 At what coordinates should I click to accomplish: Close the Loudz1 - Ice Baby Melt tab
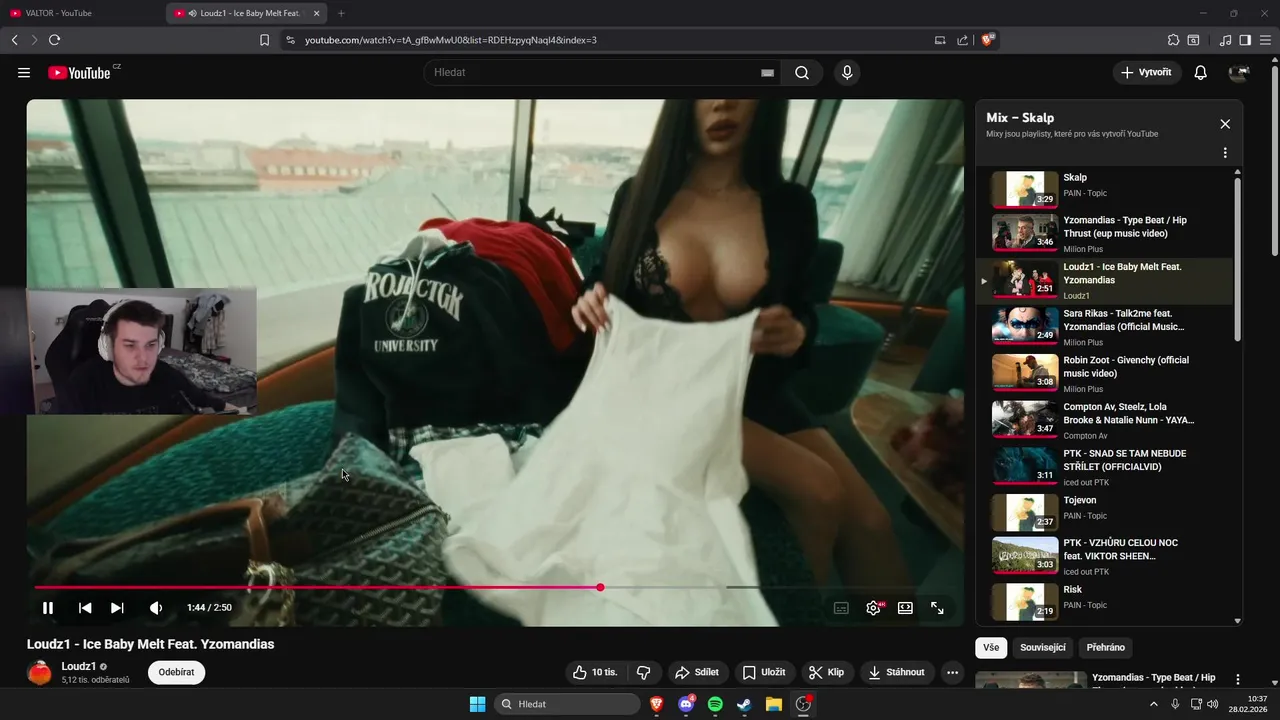coord(317,13)
